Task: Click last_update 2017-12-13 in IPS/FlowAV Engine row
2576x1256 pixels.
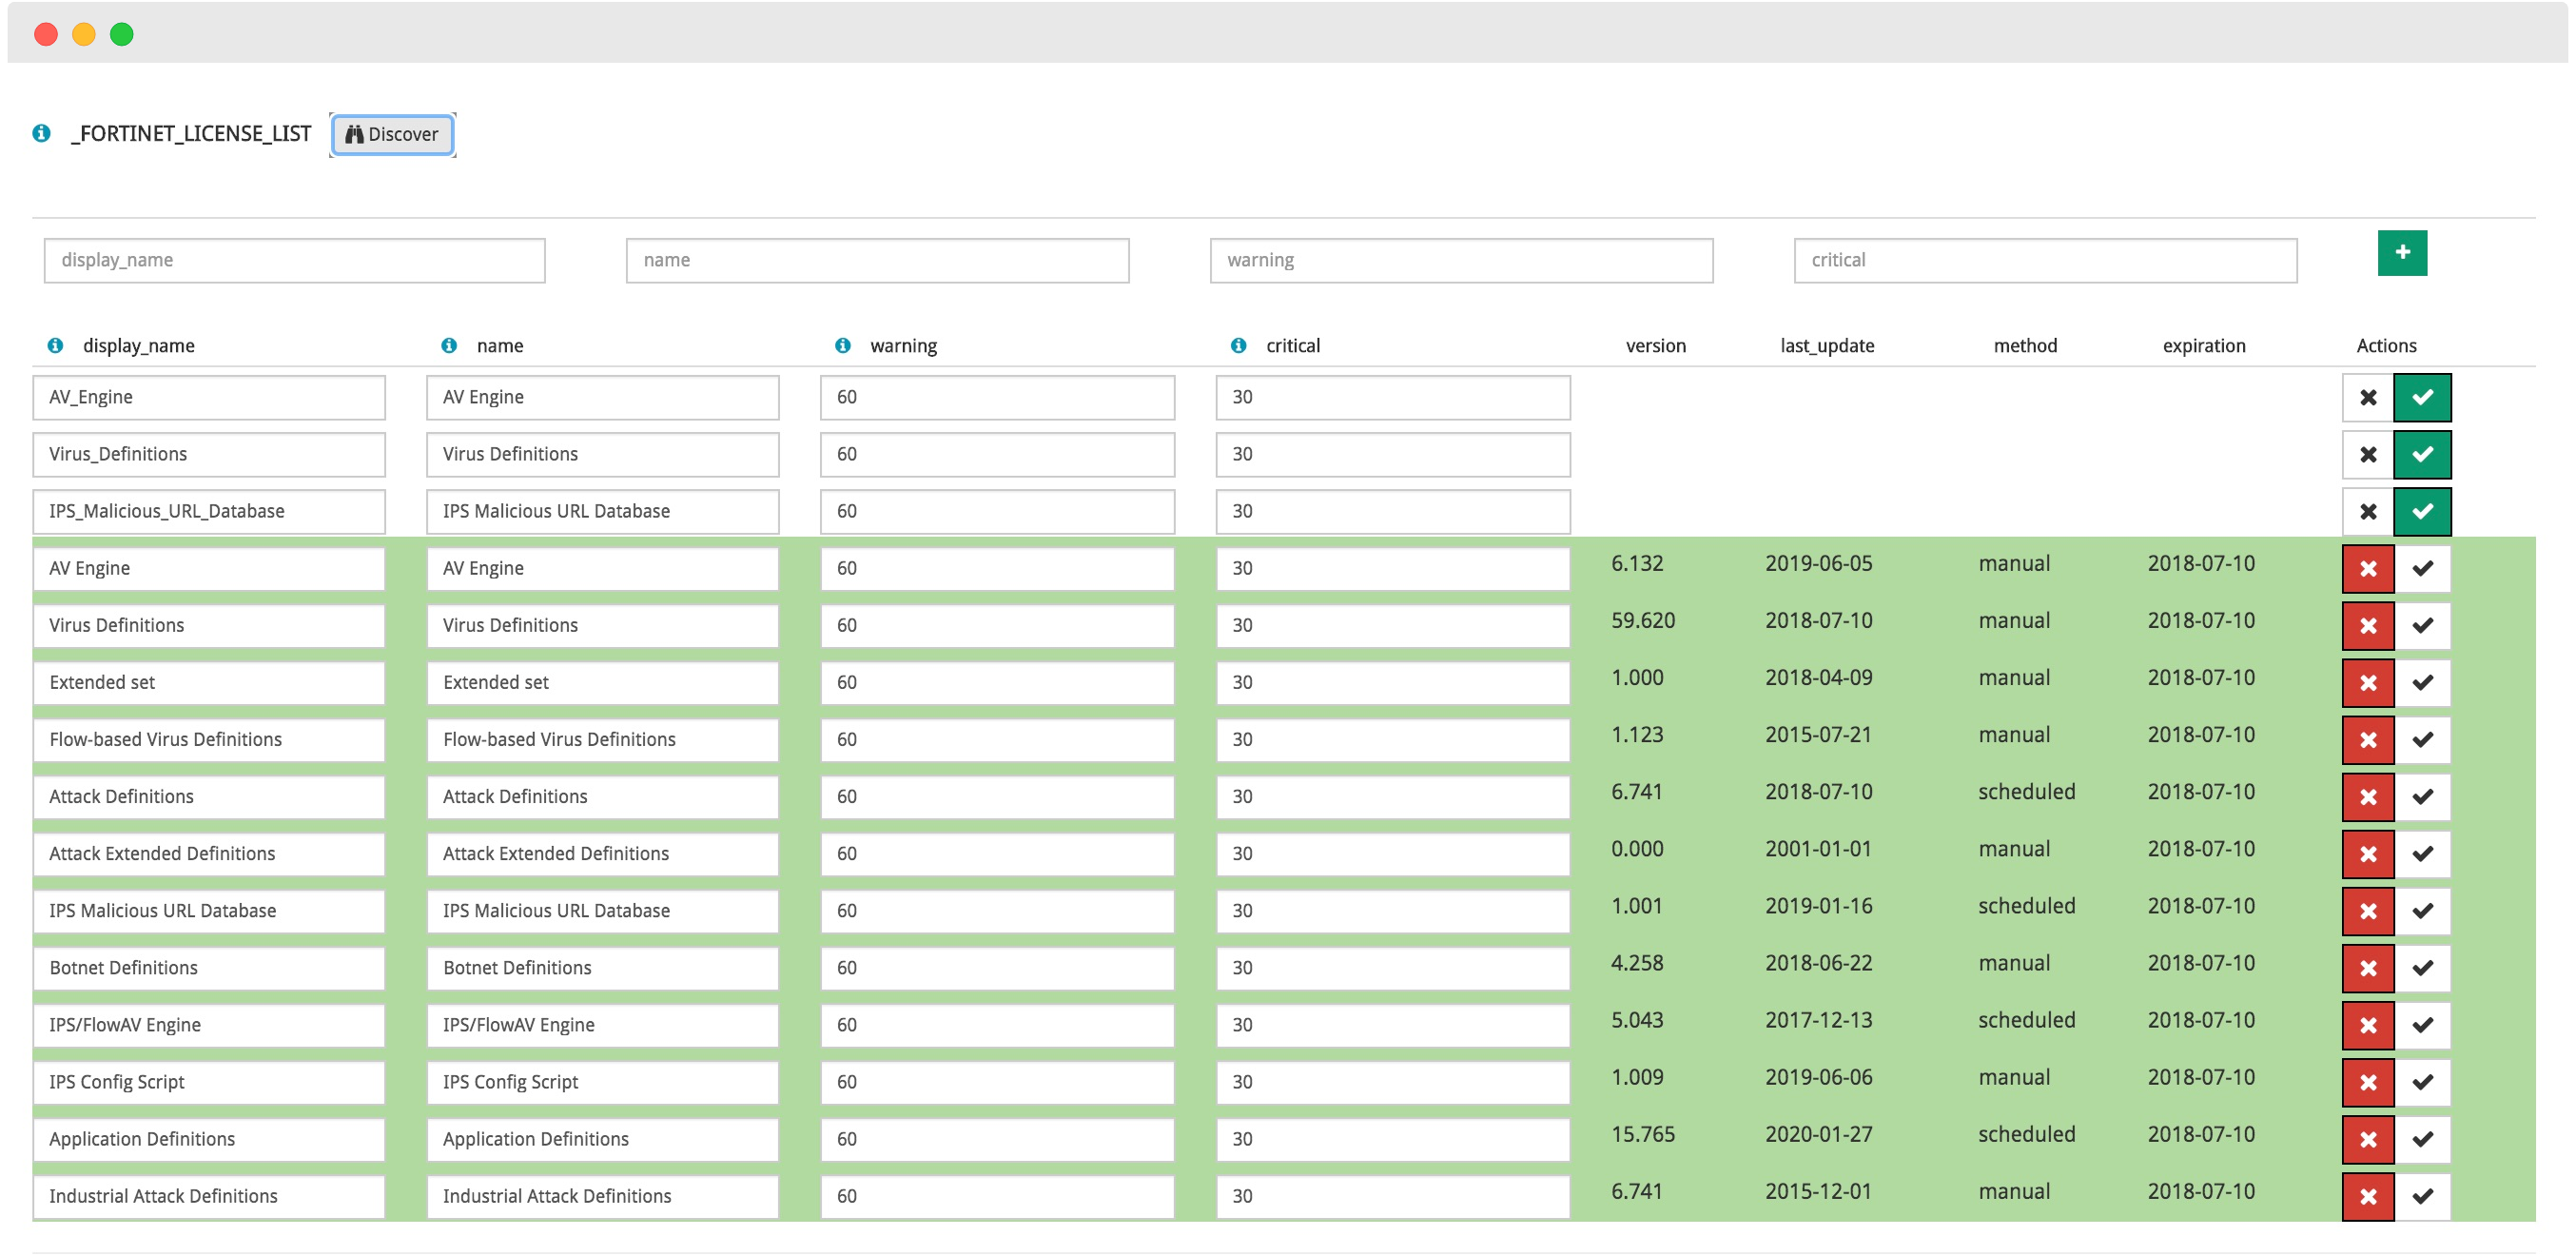Action: 1818,1020
